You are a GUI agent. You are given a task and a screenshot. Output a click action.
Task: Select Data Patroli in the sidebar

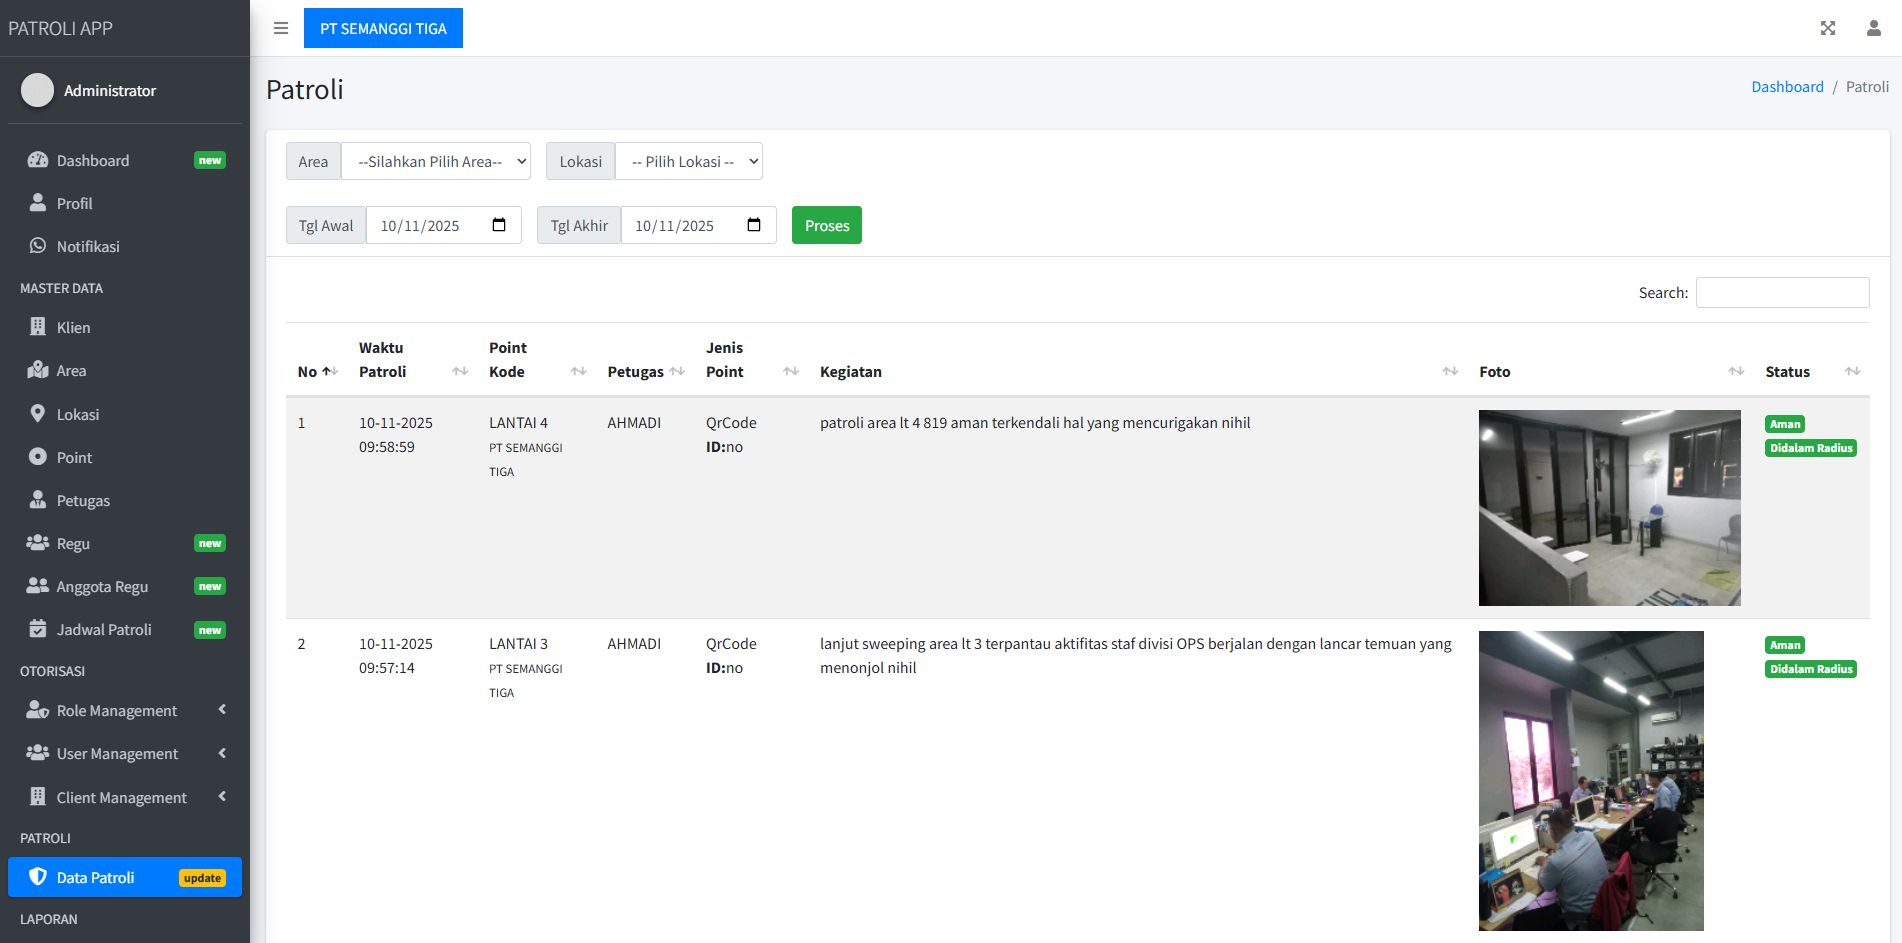[96, 877]
